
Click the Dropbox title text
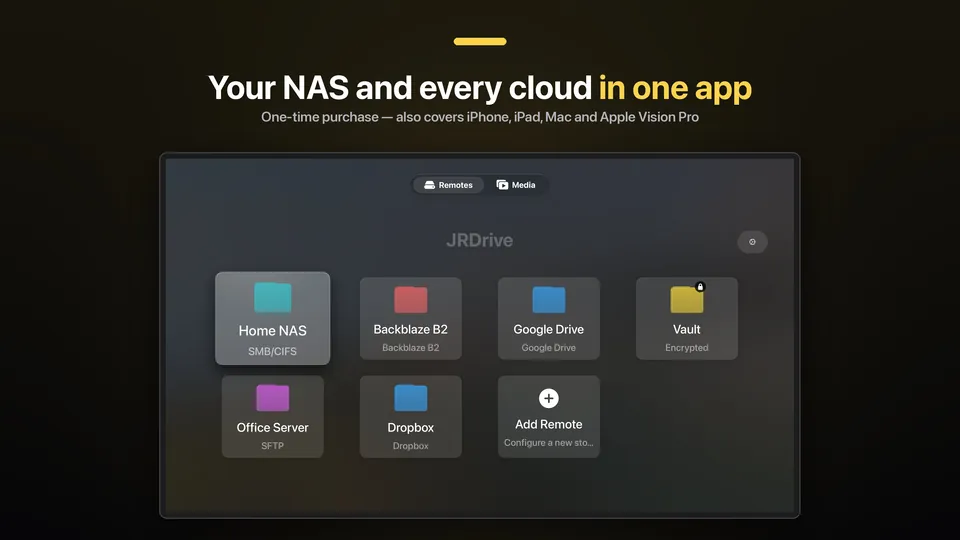tap(411, 427)
